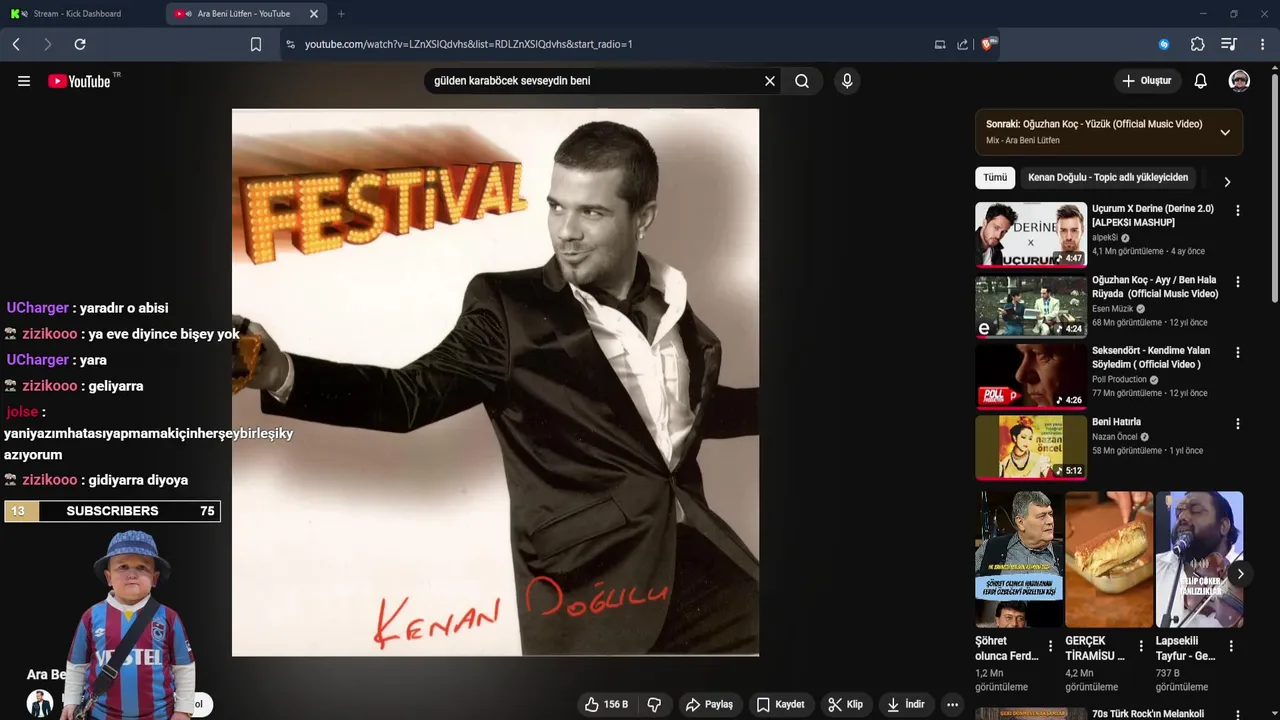Screen dimensions: 1280x720
Task: Open options for Lapsekili Tayfur short
Action: click(1231, 647)
